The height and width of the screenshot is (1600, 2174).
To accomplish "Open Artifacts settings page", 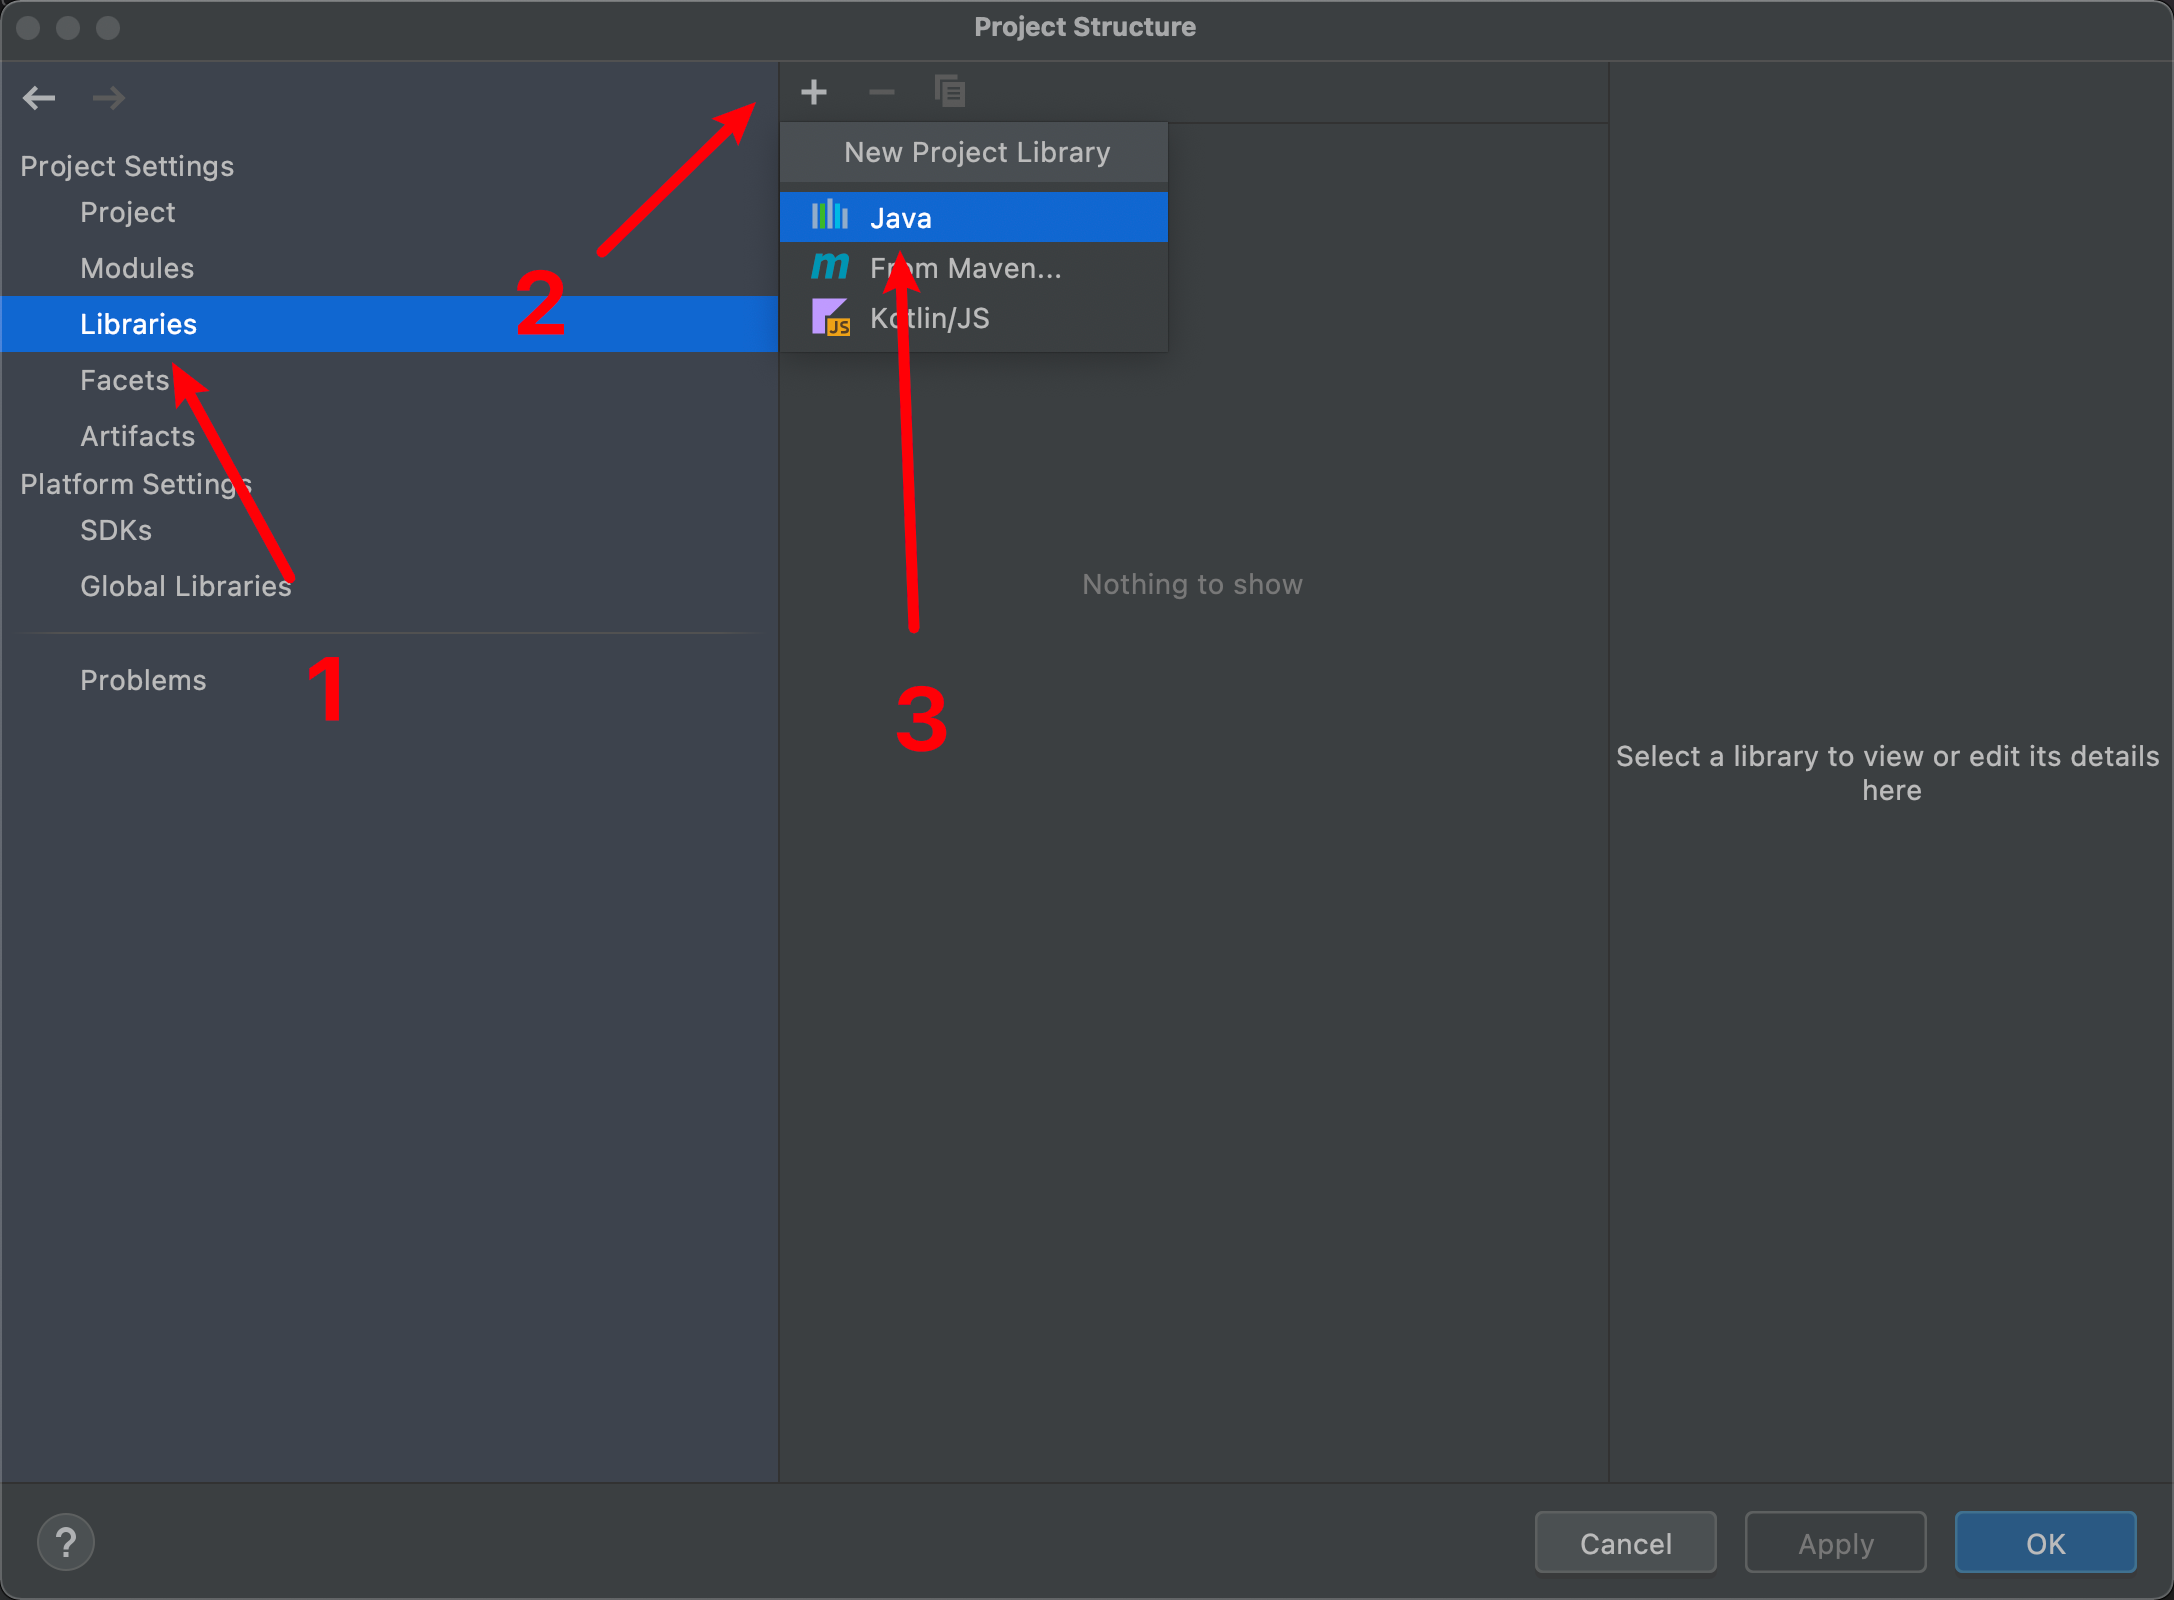I will [138, 436].
